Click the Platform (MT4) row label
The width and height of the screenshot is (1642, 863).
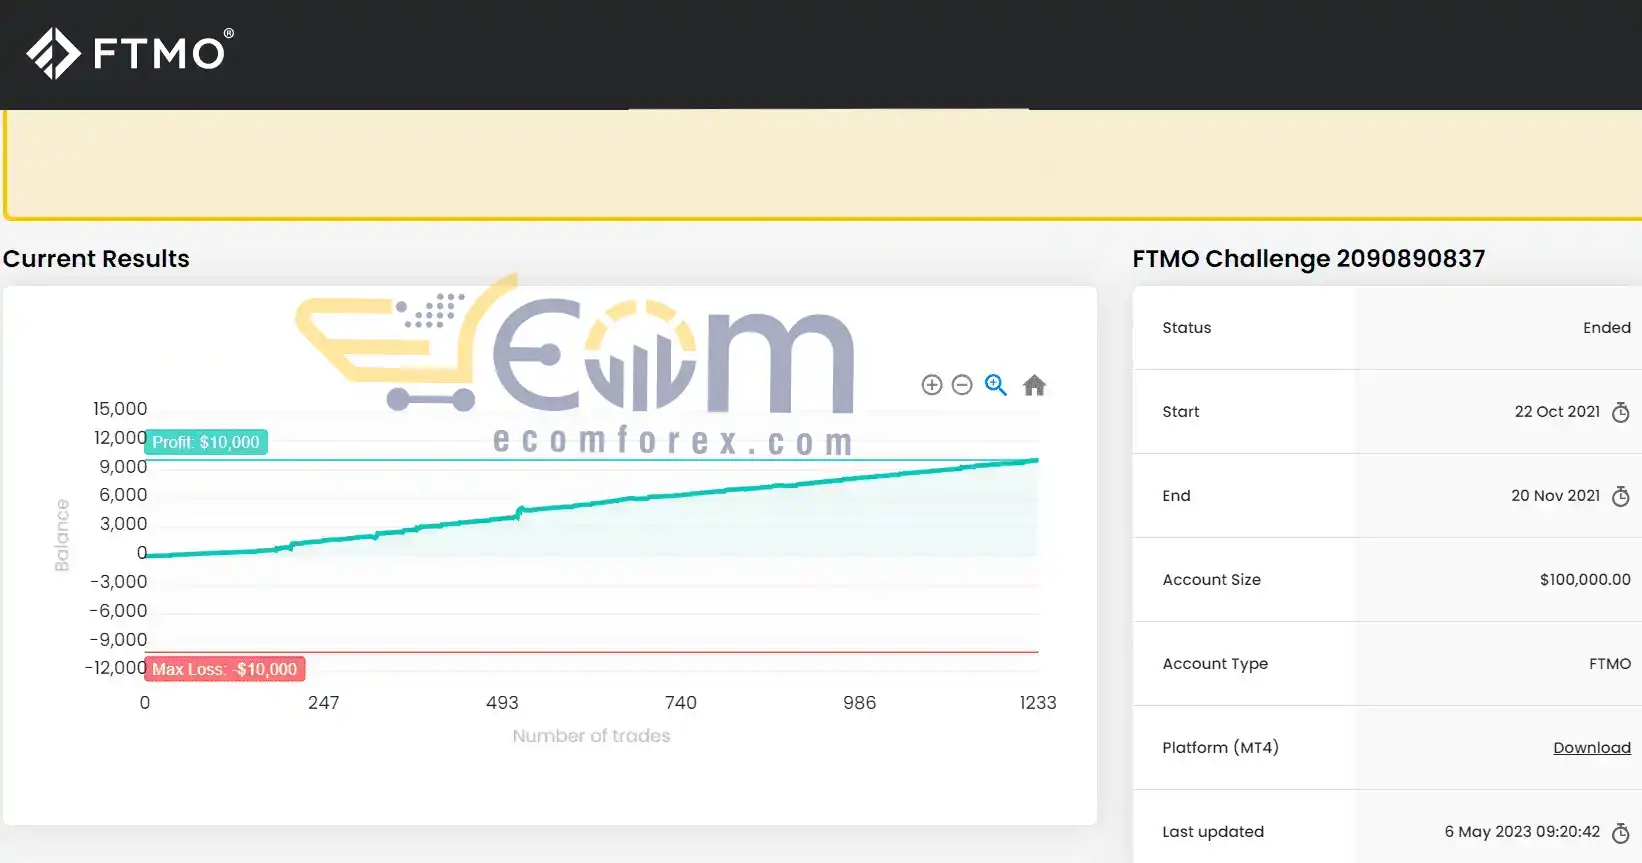(1221, 748)
